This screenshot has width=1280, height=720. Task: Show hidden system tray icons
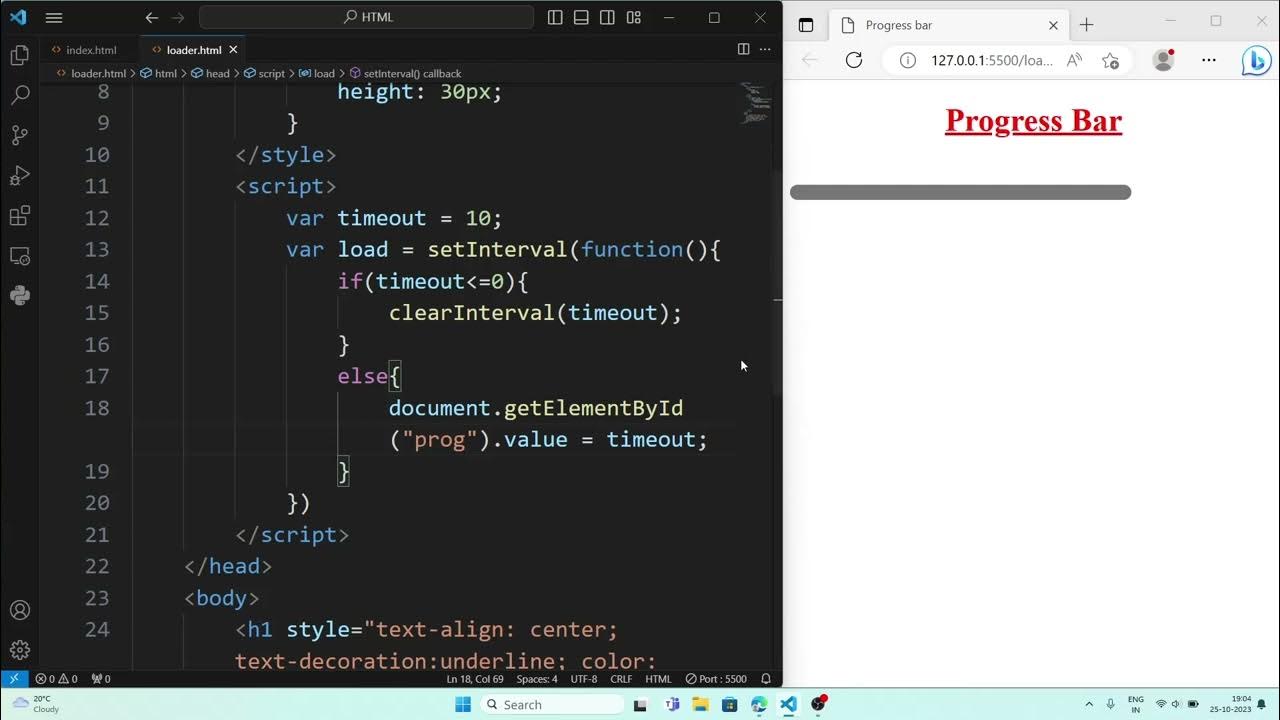1089,704
